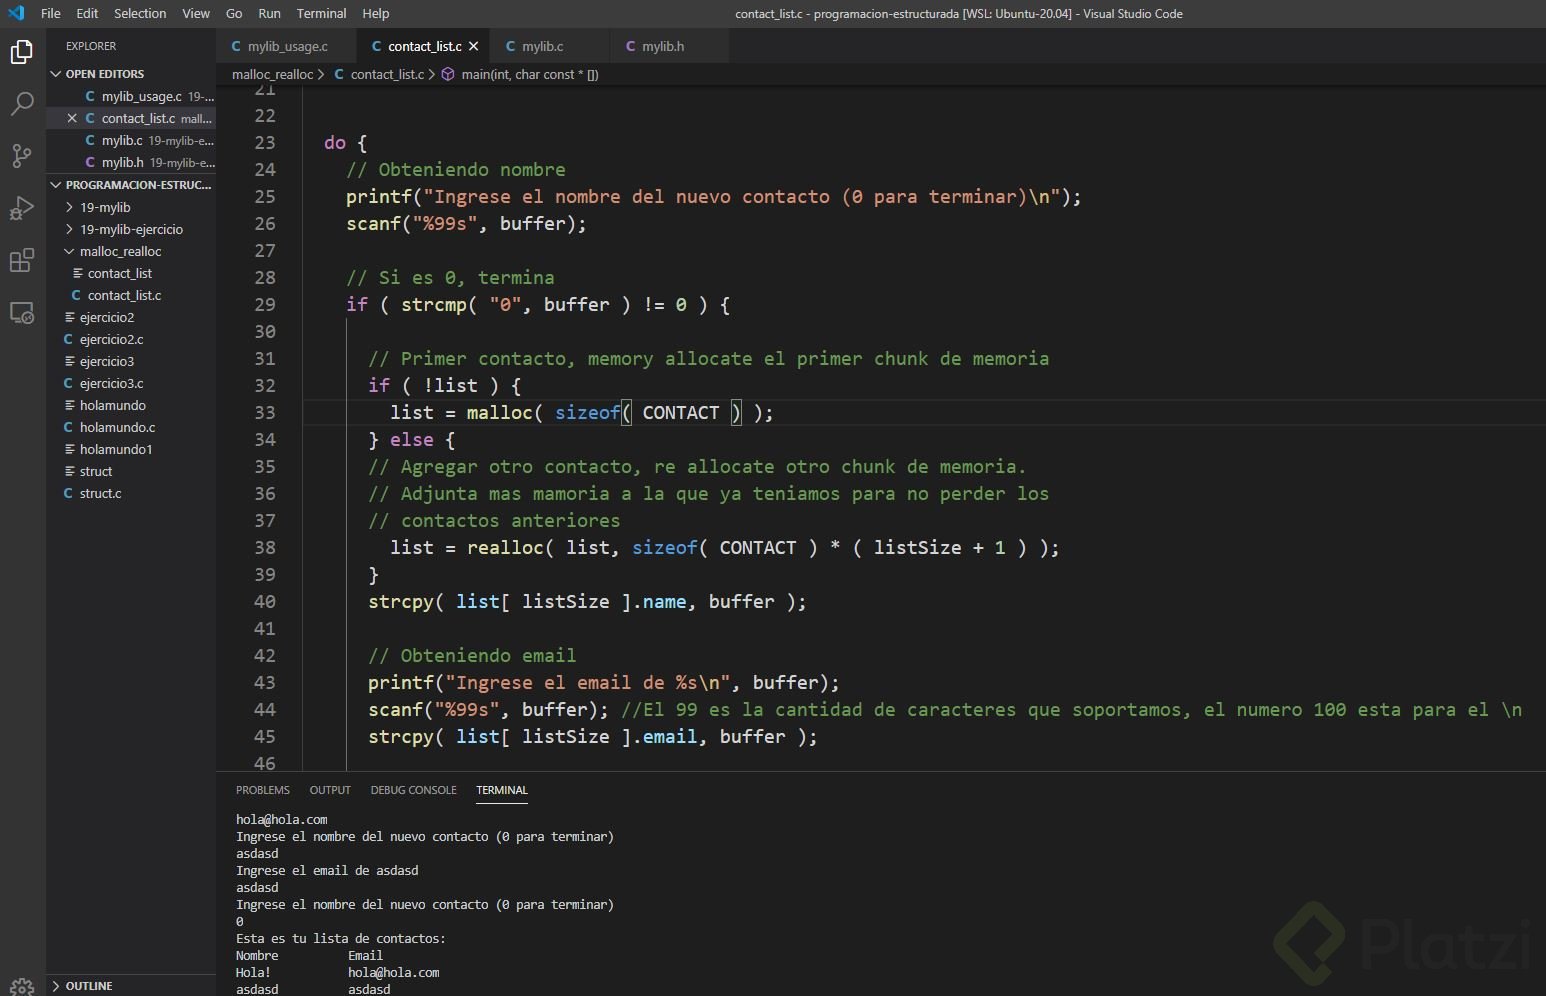Close contact_list.c in Open Editors list

pos(72,118)
